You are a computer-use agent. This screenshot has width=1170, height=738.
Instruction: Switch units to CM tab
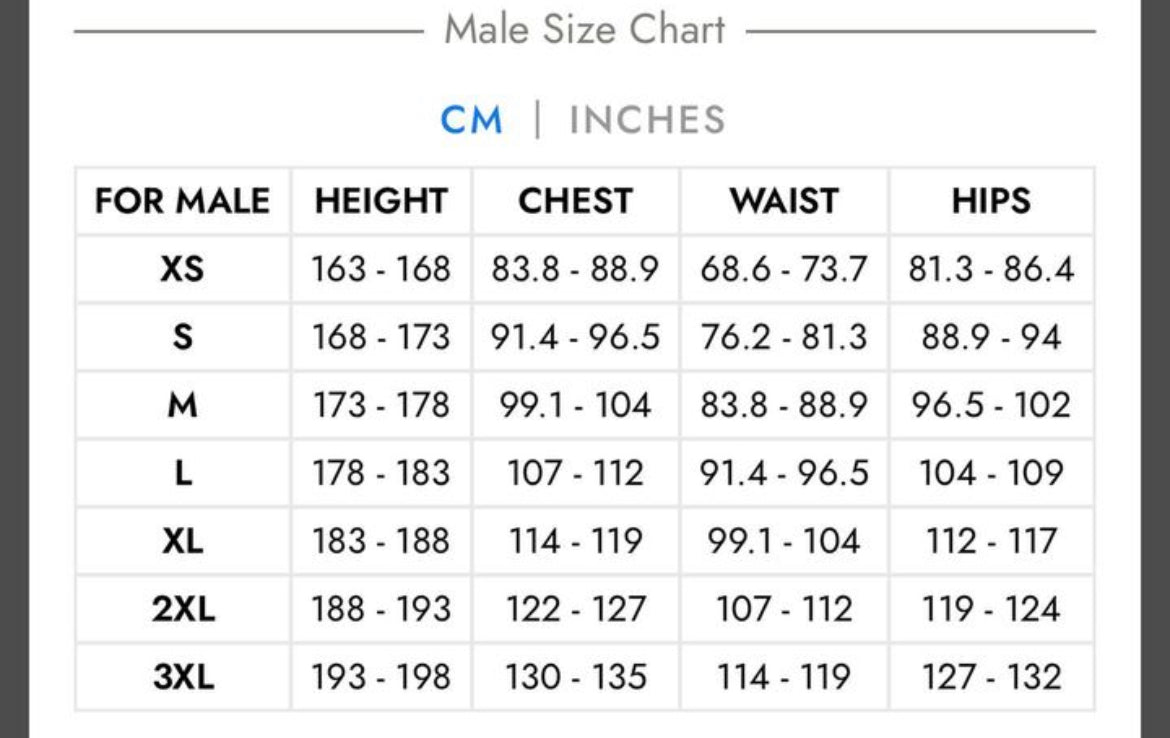tap(471, 121)
